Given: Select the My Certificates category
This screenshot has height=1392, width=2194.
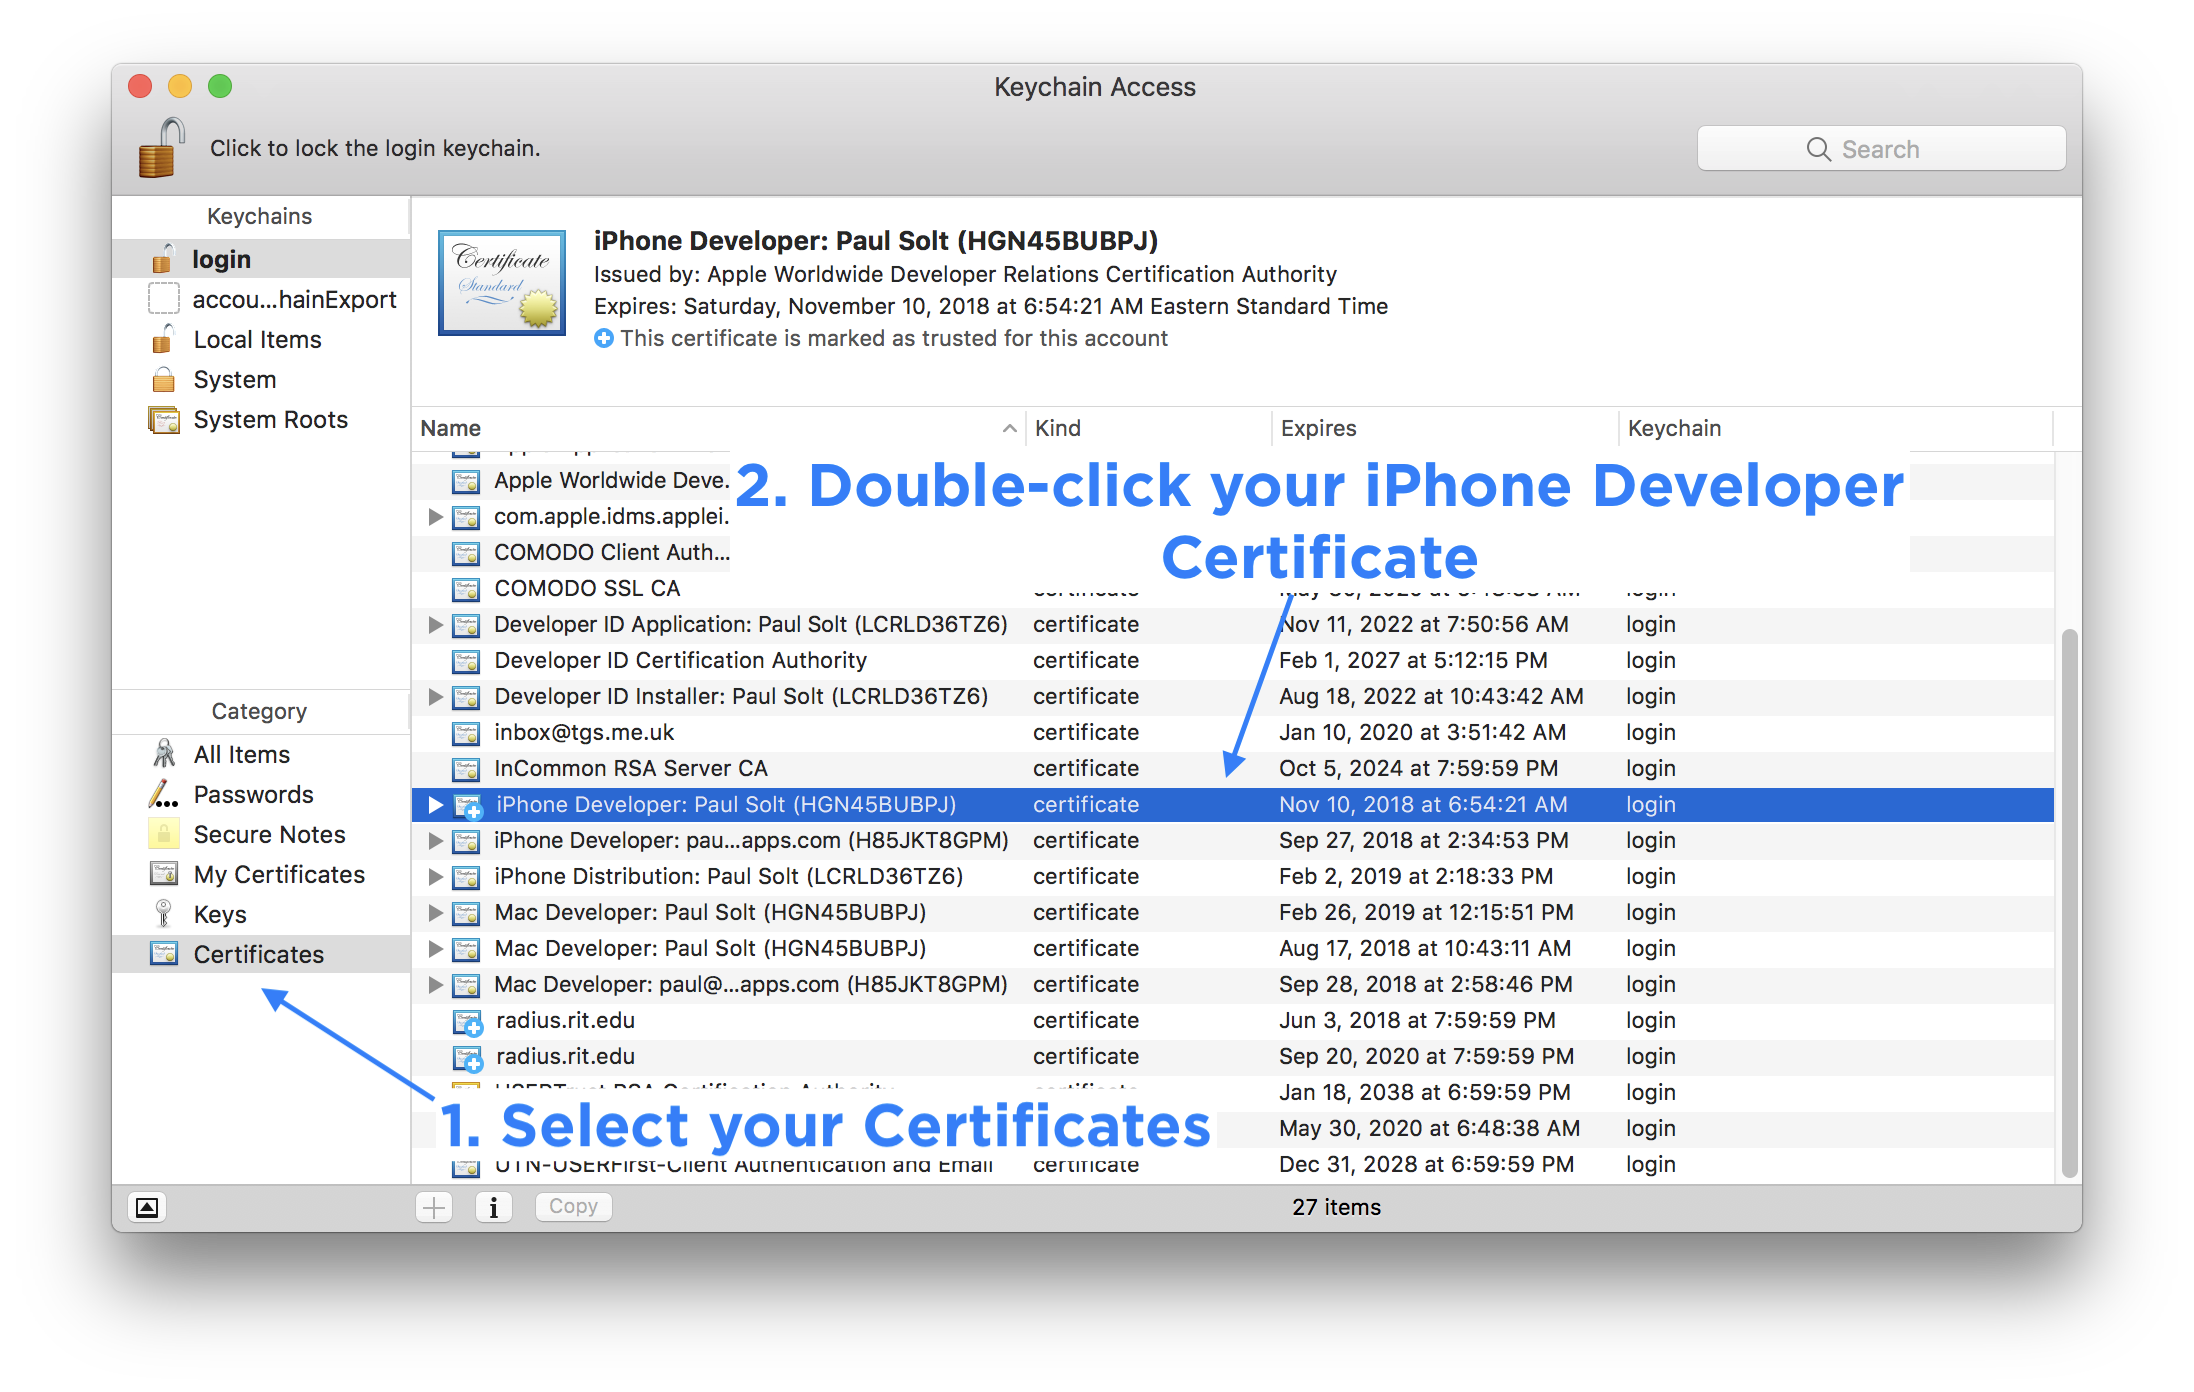Looking at the screenshot, I should [x=279, y=874].
